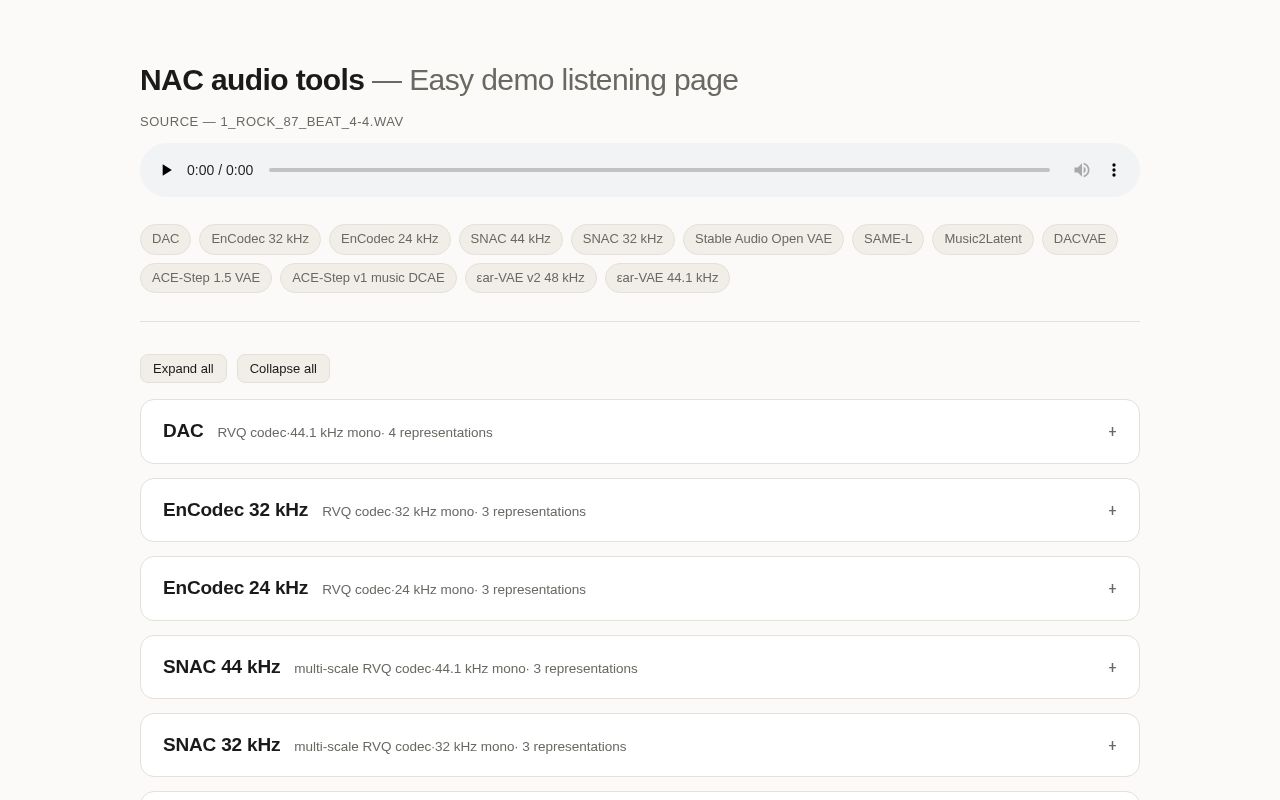
Task: Select the εar-VAE 44.1 kHz chip
Action: coord(667,278)
